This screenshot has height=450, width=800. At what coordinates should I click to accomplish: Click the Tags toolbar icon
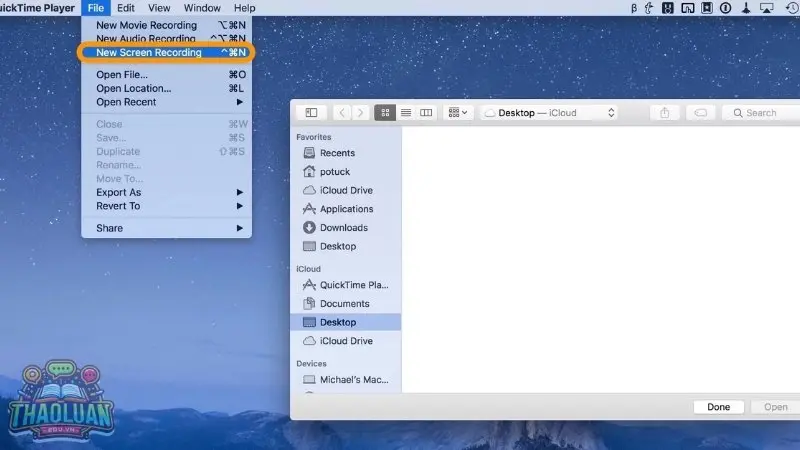coord(701,113)
